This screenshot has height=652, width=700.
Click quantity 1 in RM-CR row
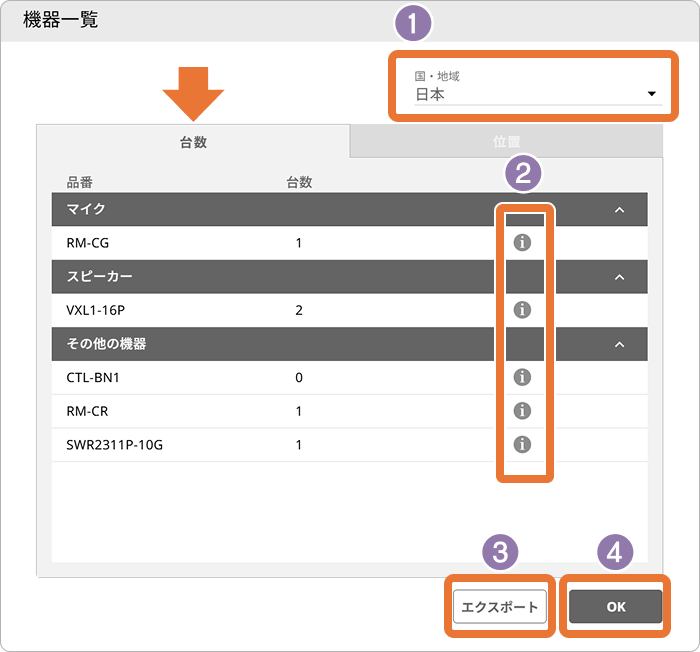[x=299, y=411]
